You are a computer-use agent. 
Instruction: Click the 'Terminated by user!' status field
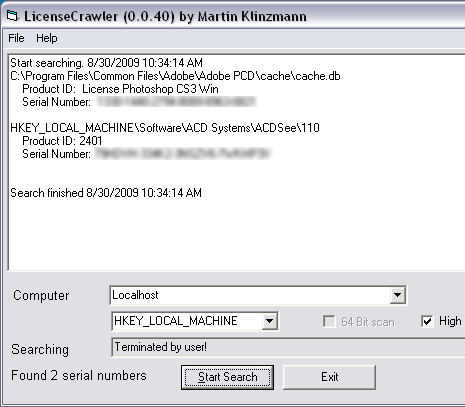click(289, 347)
